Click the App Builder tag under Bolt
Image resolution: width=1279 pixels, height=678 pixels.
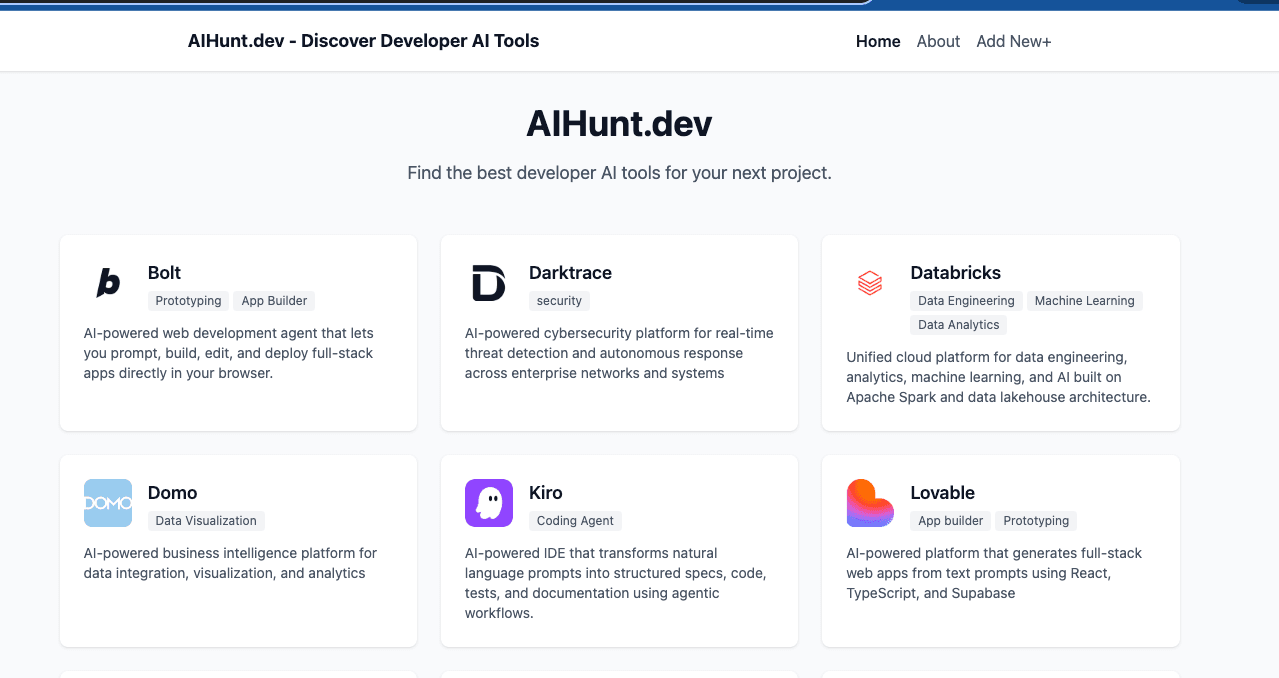click(274, 300)
